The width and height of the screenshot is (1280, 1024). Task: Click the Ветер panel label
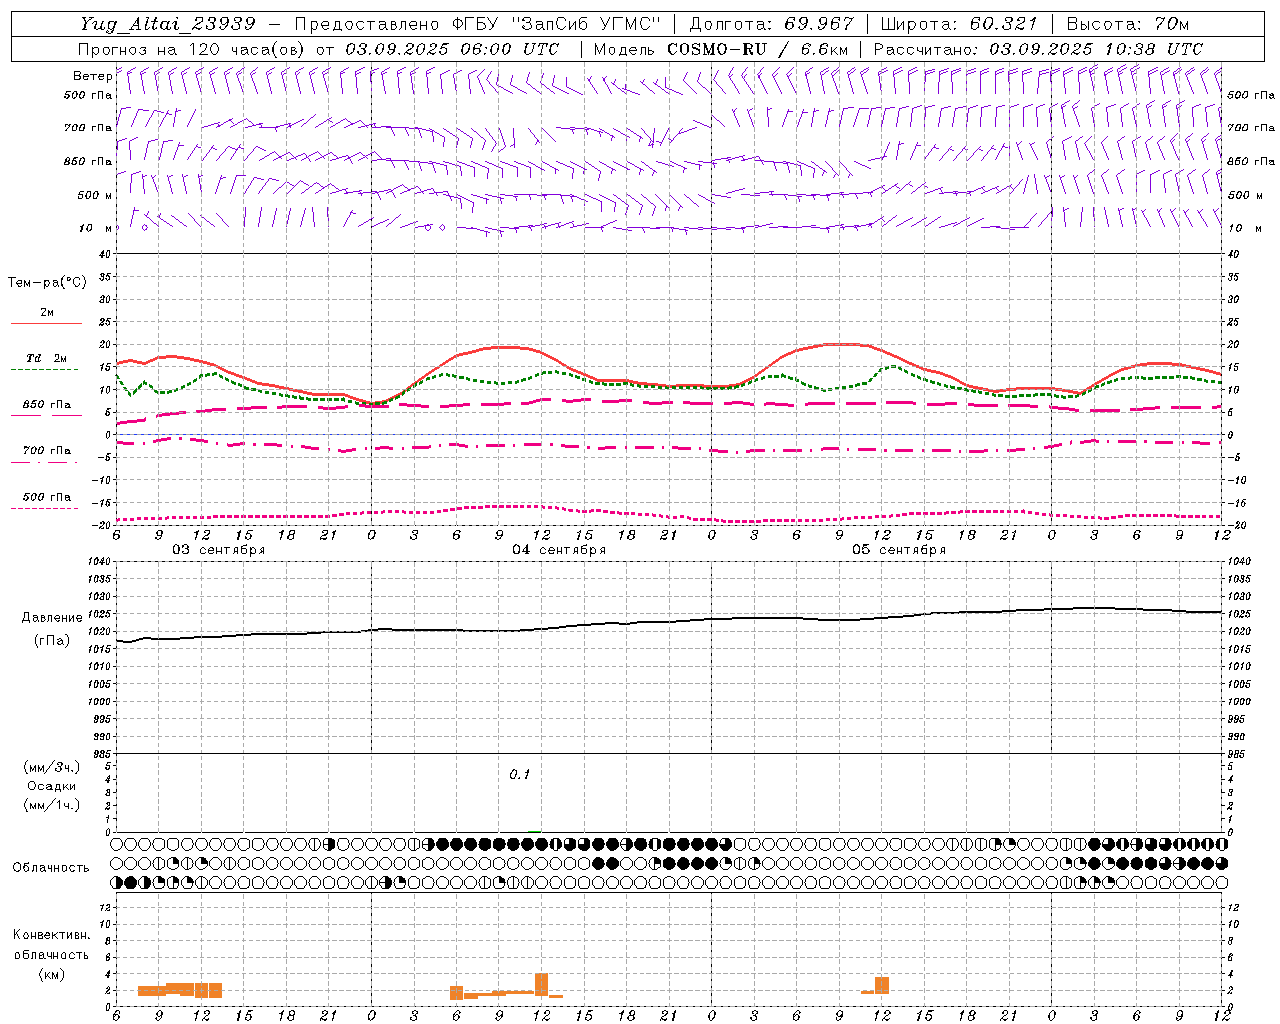click(x=92, y=76)
